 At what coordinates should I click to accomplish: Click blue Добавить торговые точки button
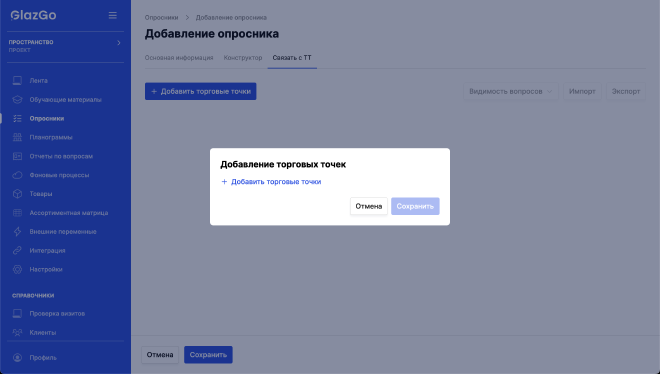click(x=200, y=91)
